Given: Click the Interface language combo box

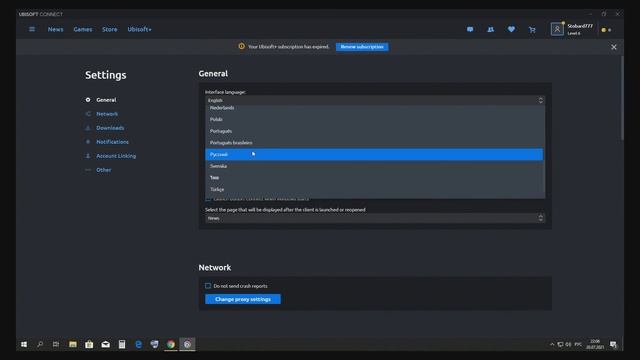Looking at the screenshot, I should click(375, 100).
